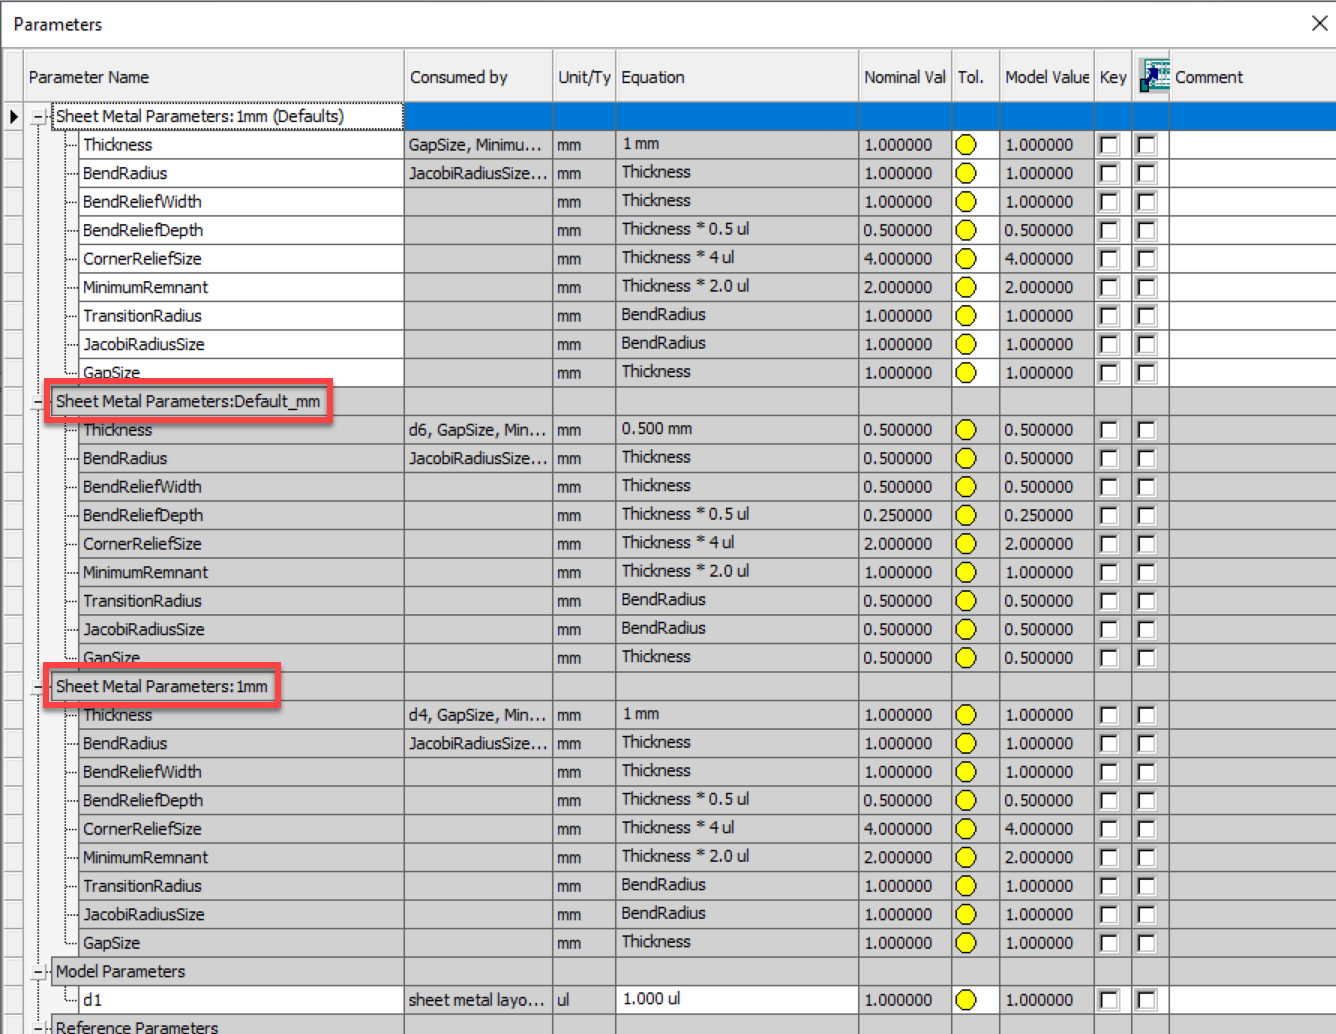Collapse the Model Parameters group

(38, 971)
